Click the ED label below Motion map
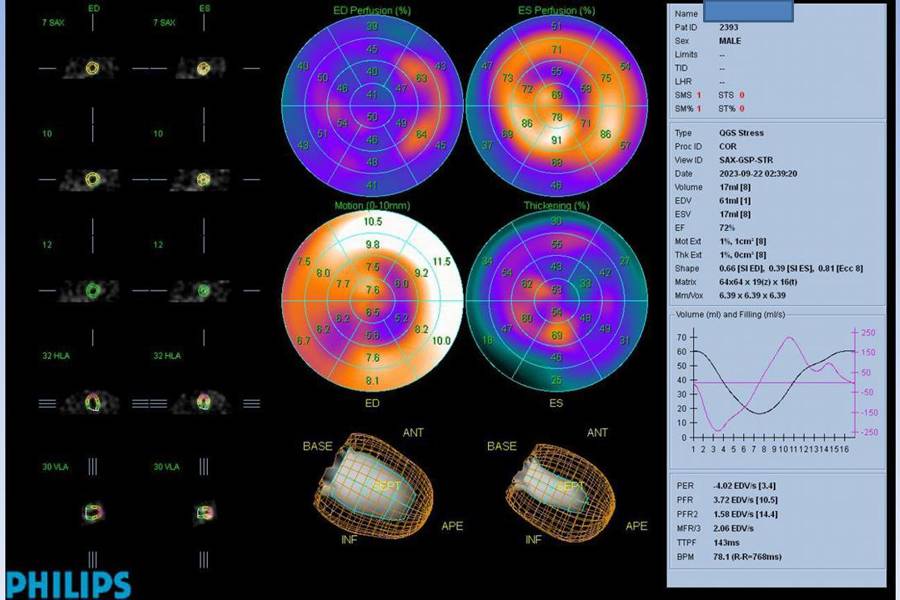This screenshot has height=600, width=900. point(372,404)
